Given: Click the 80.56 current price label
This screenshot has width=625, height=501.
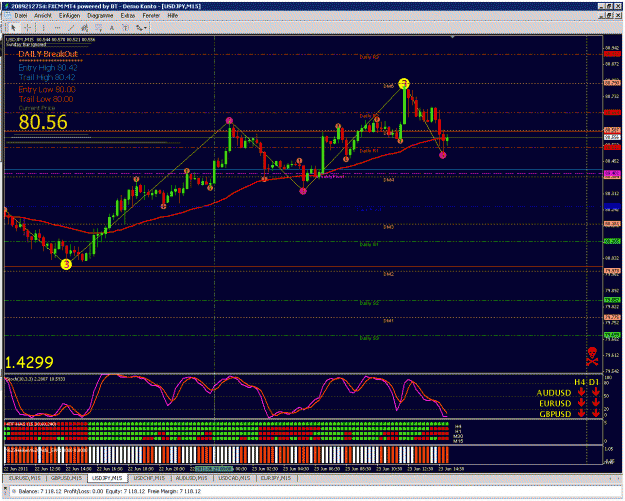Looking at the screenshot, I should pyautogui.click(x=43, y=122).
